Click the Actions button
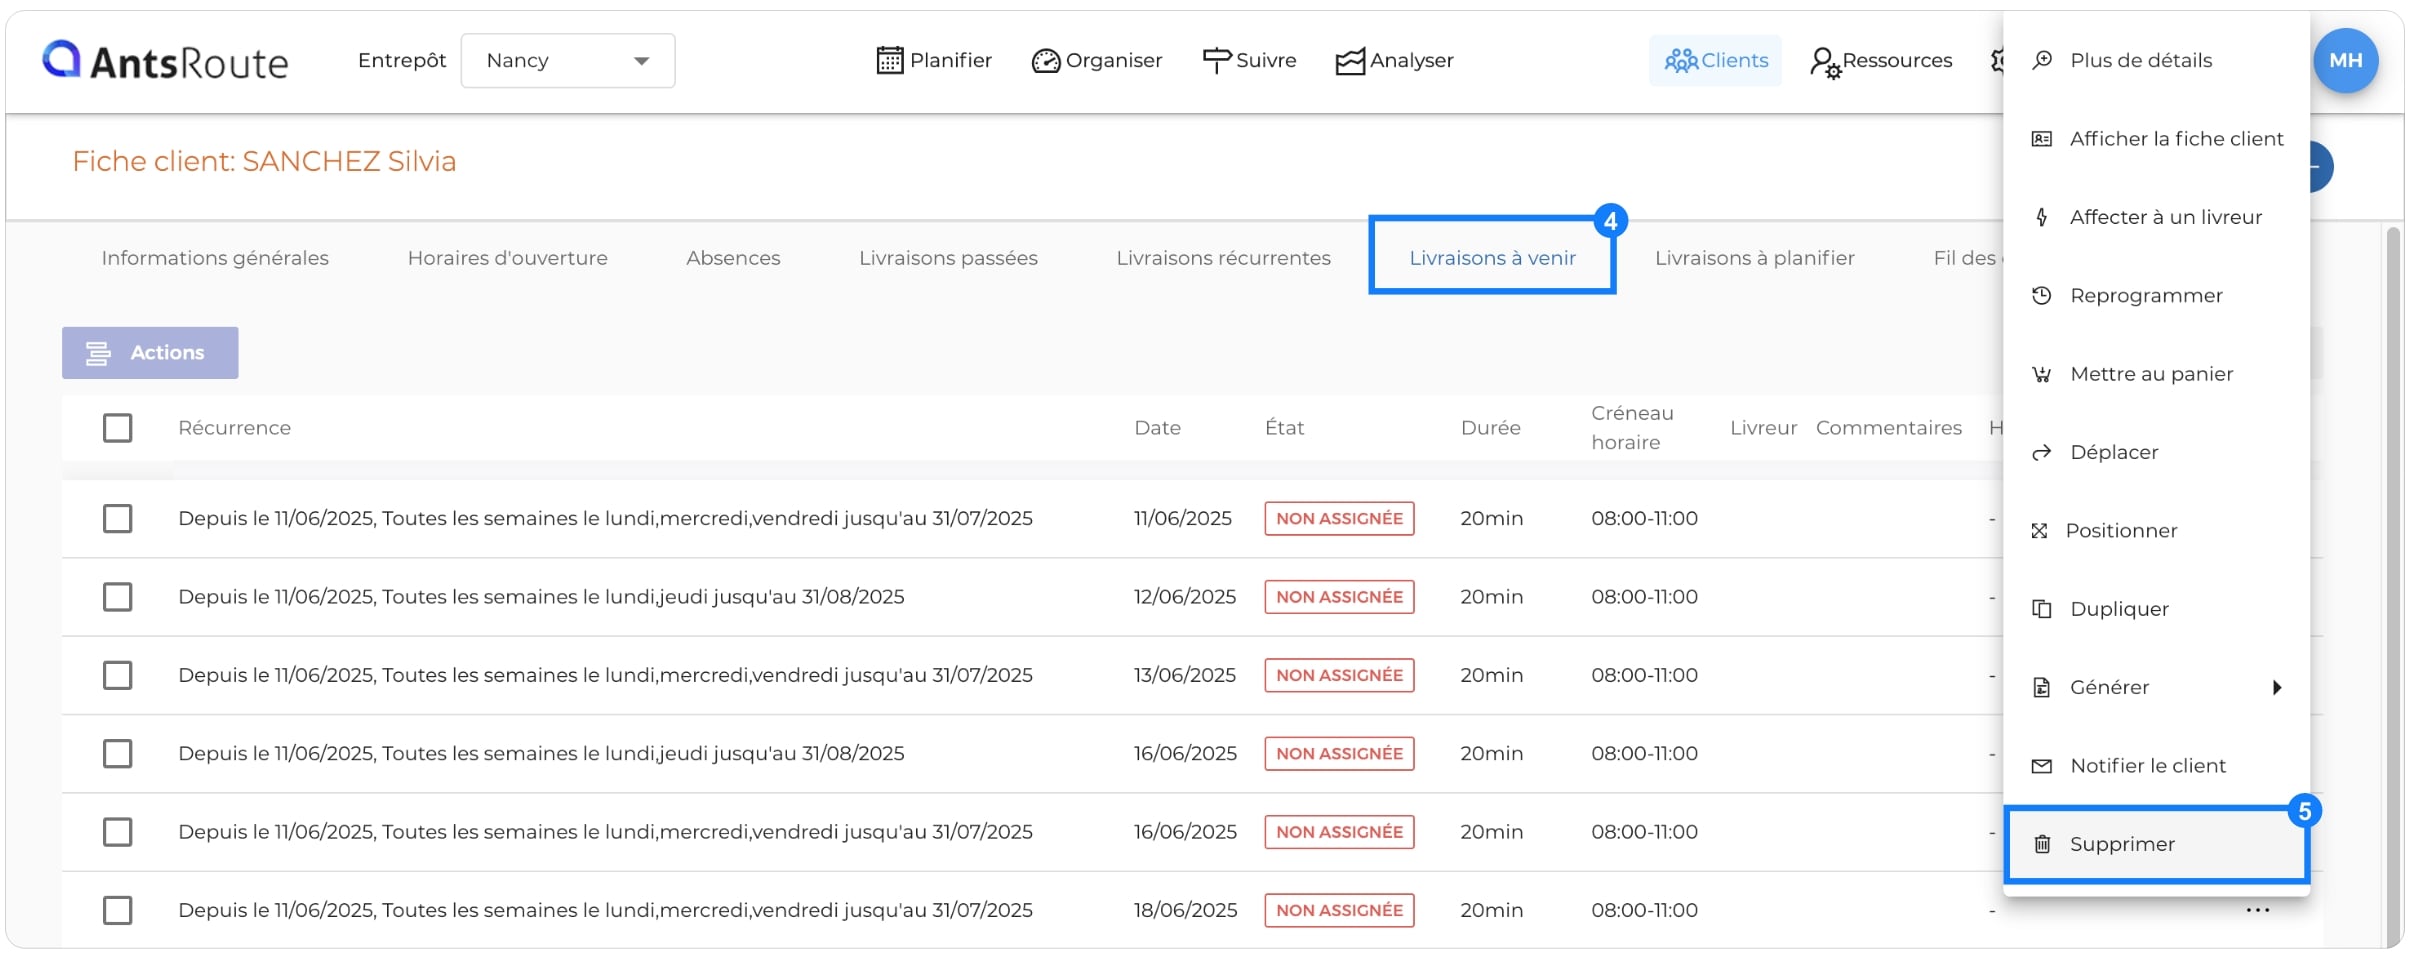 tap(150, 353)
